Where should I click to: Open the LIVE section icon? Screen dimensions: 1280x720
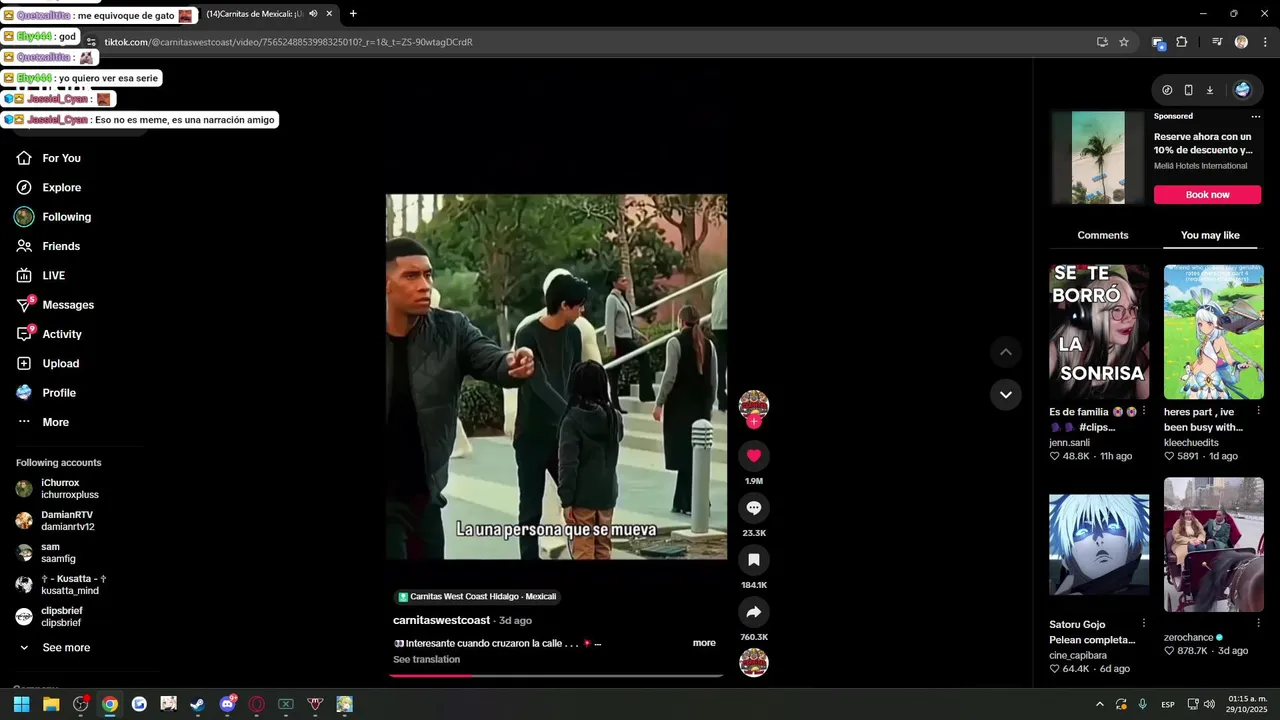coord(24,276)
